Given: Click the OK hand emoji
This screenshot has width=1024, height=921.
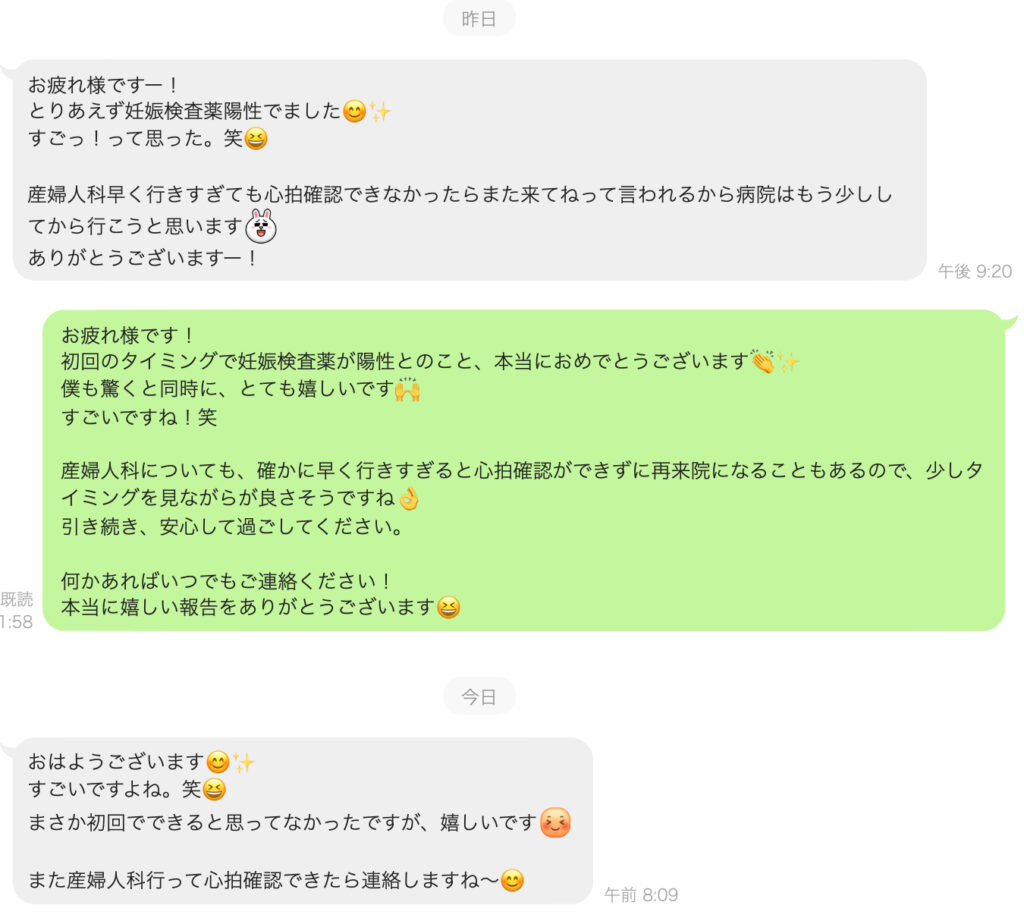Looking at the screenshot, I should point(408,498).
